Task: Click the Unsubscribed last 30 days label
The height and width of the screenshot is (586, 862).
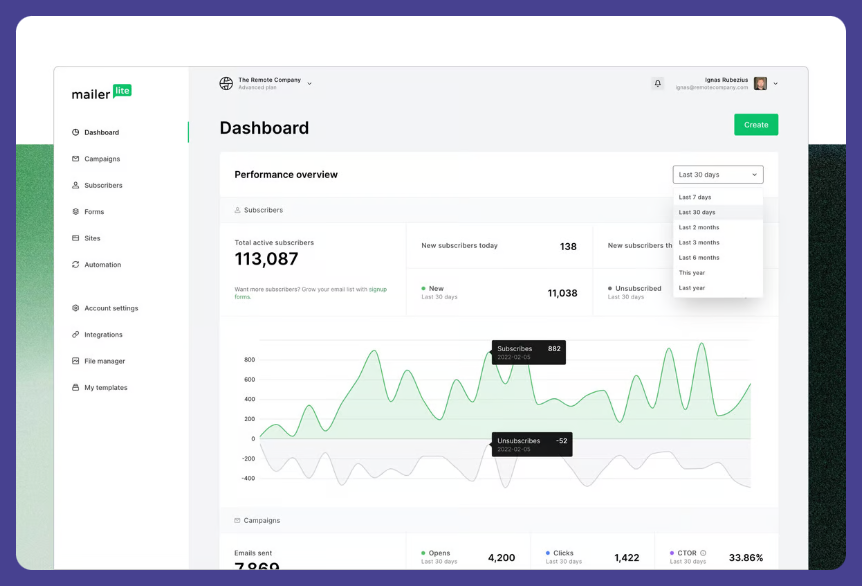Action: 634,292
